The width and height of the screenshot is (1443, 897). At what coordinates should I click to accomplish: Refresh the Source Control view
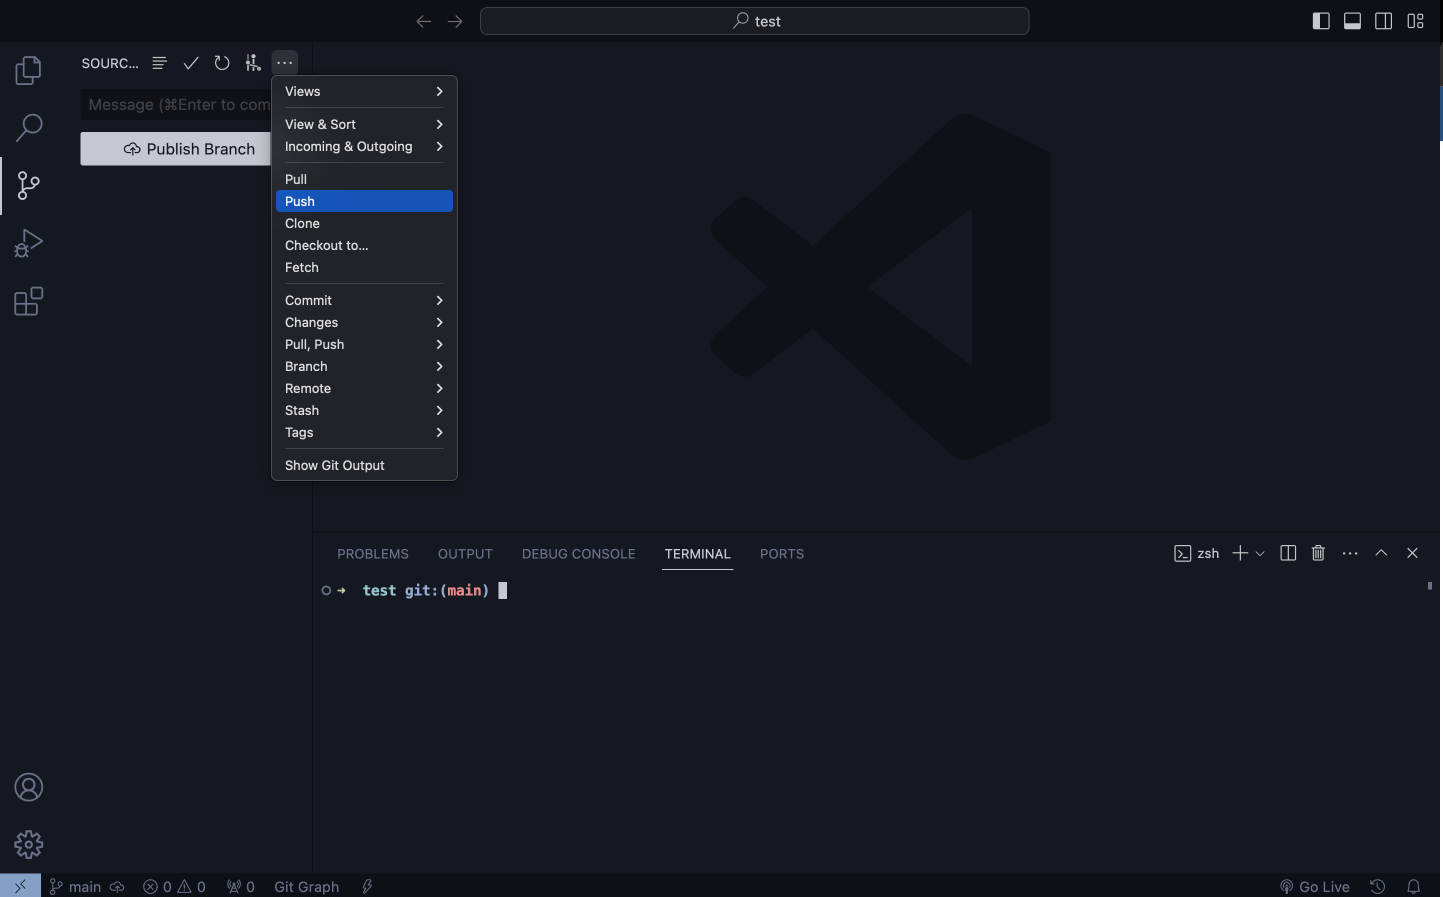tap(221, 63)
